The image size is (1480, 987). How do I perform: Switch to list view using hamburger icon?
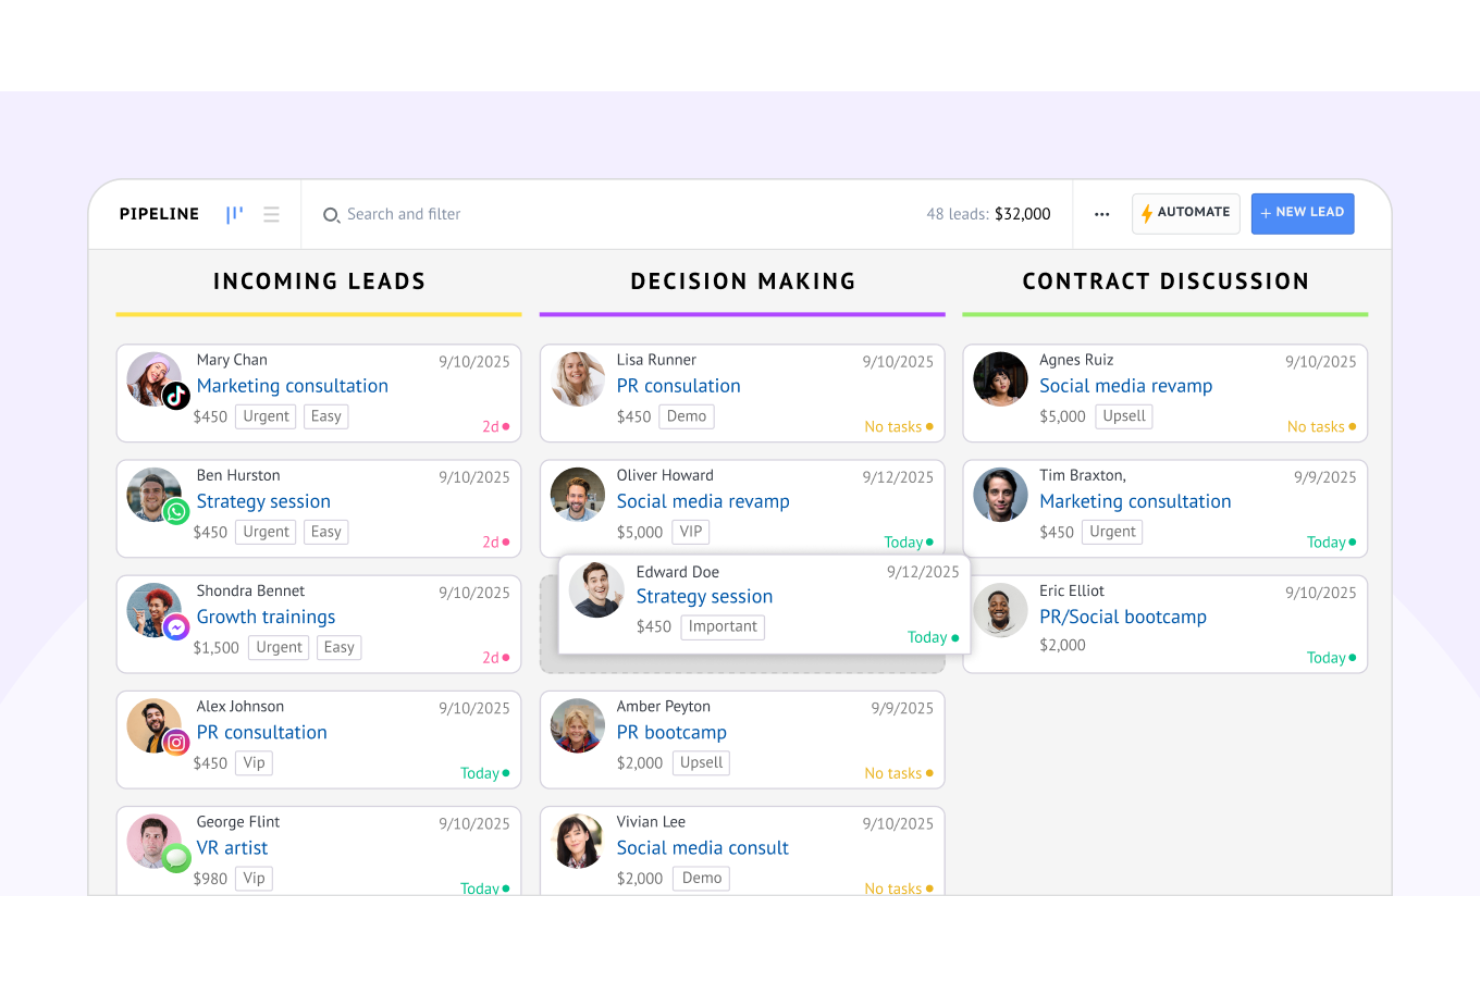click(x=271, y=213)
